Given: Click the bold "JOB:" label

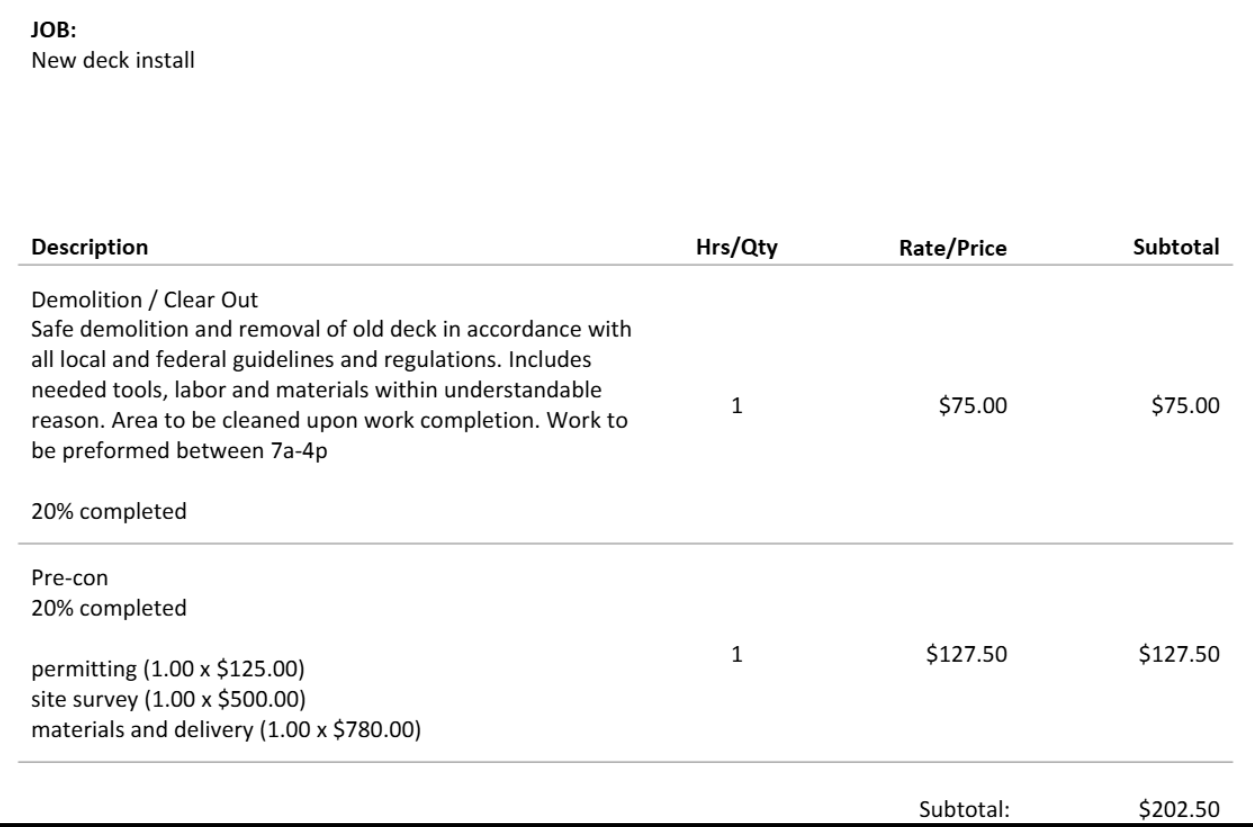Looking at the screenshot, I should tap(48, 33).
